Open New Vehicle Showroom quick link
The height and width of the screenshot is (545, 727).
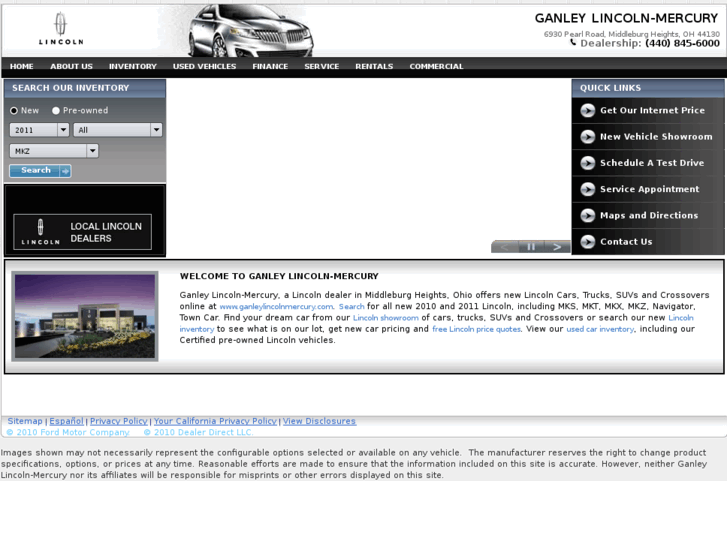point(656,137)
